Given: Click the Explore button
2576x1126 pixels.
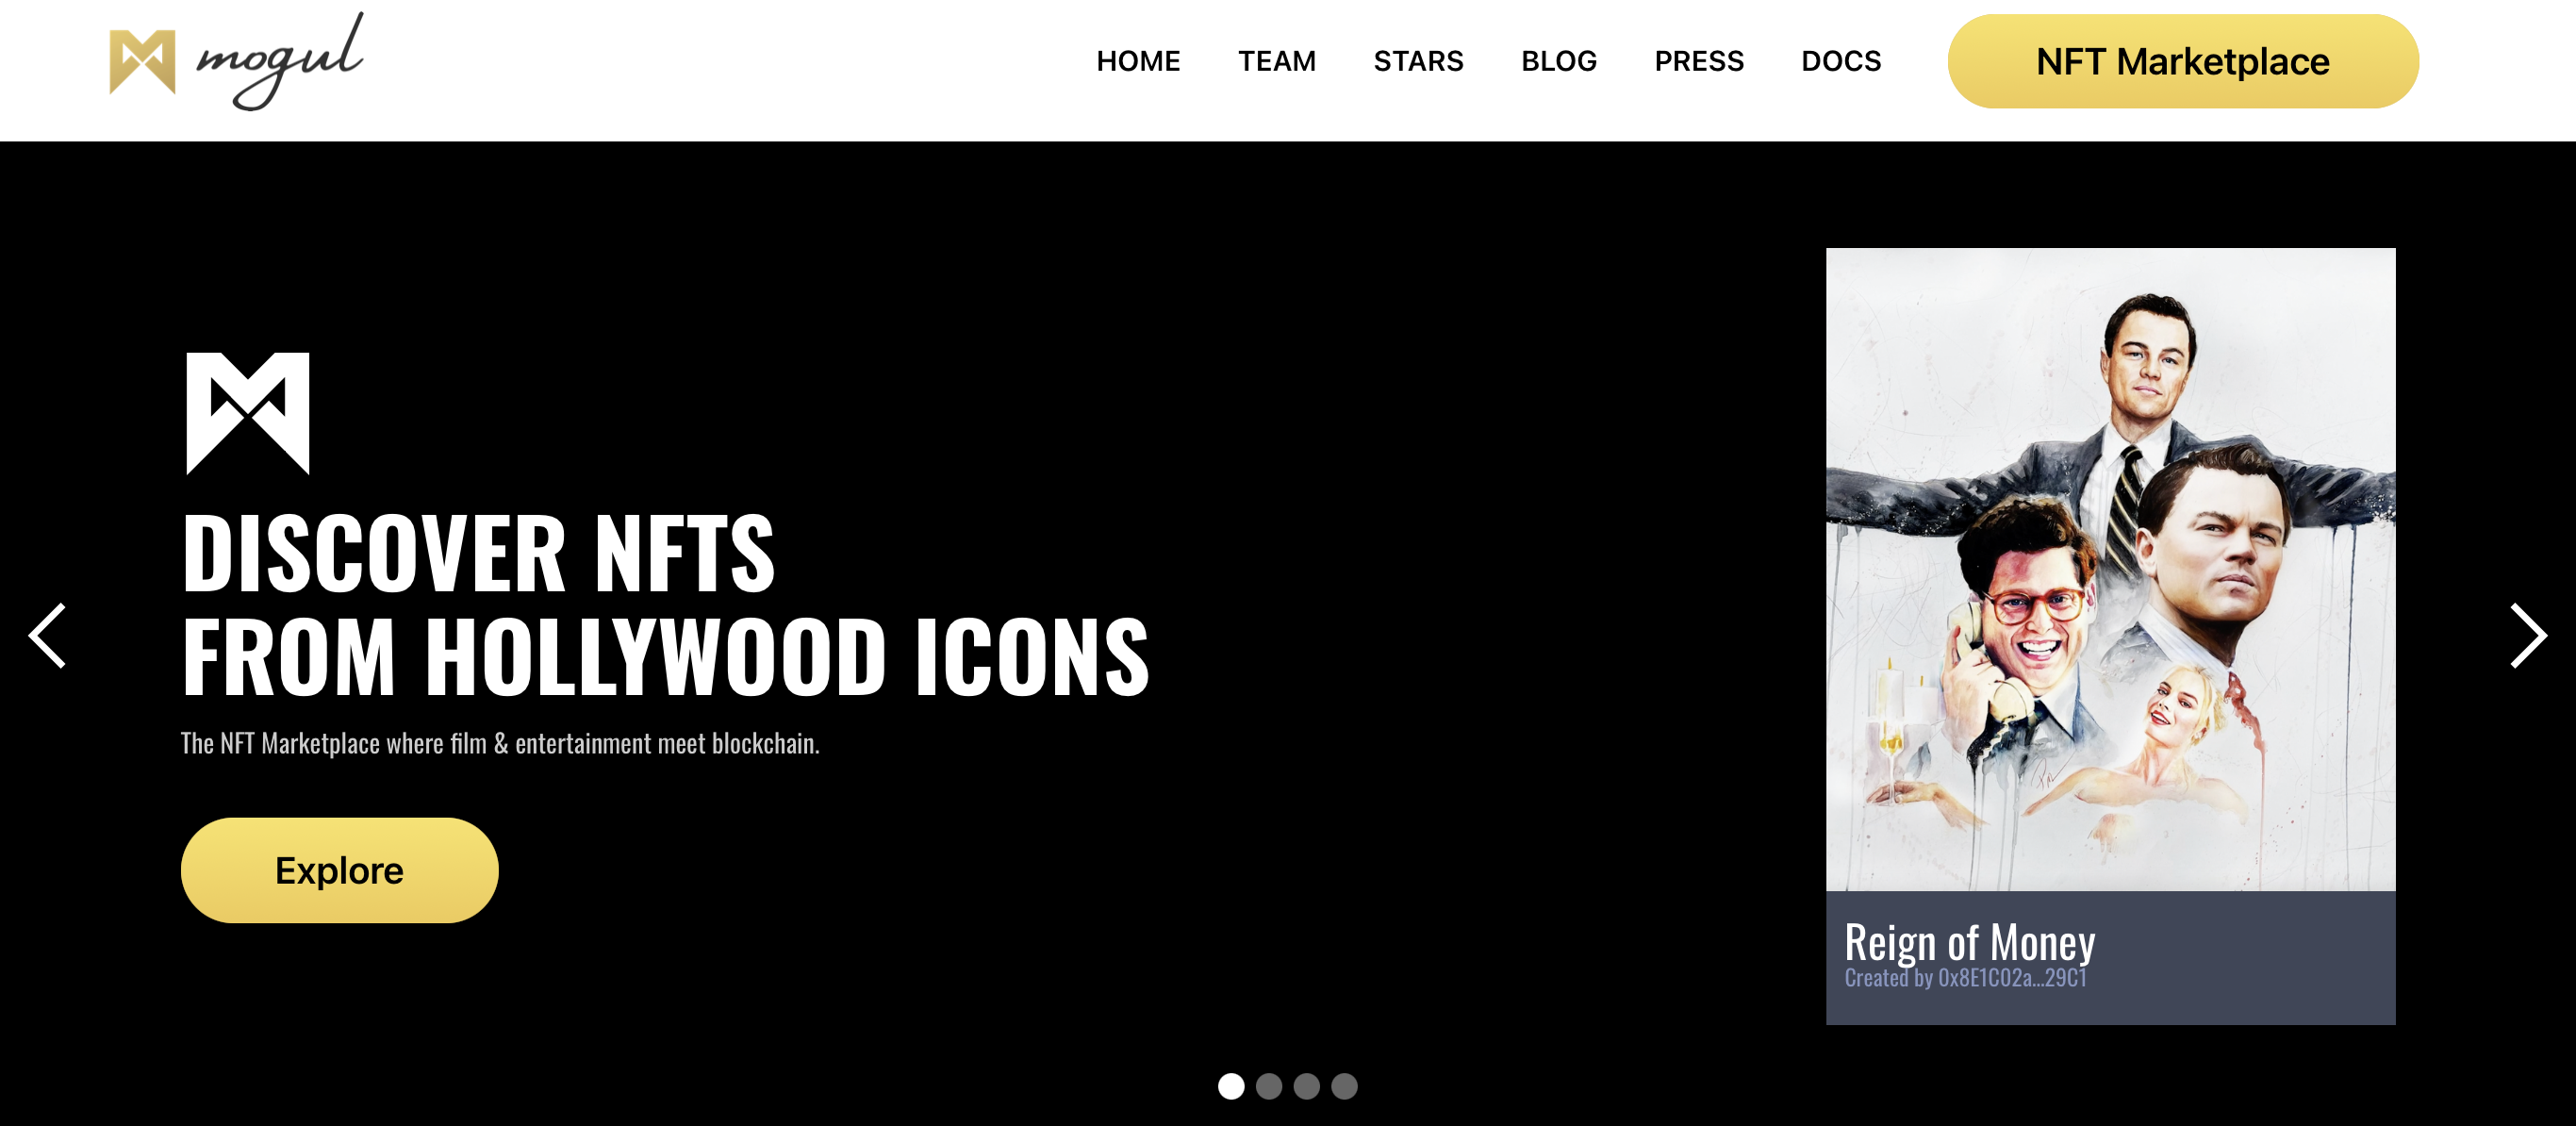Looking at the screenshot, I should (x=339, y=870).
